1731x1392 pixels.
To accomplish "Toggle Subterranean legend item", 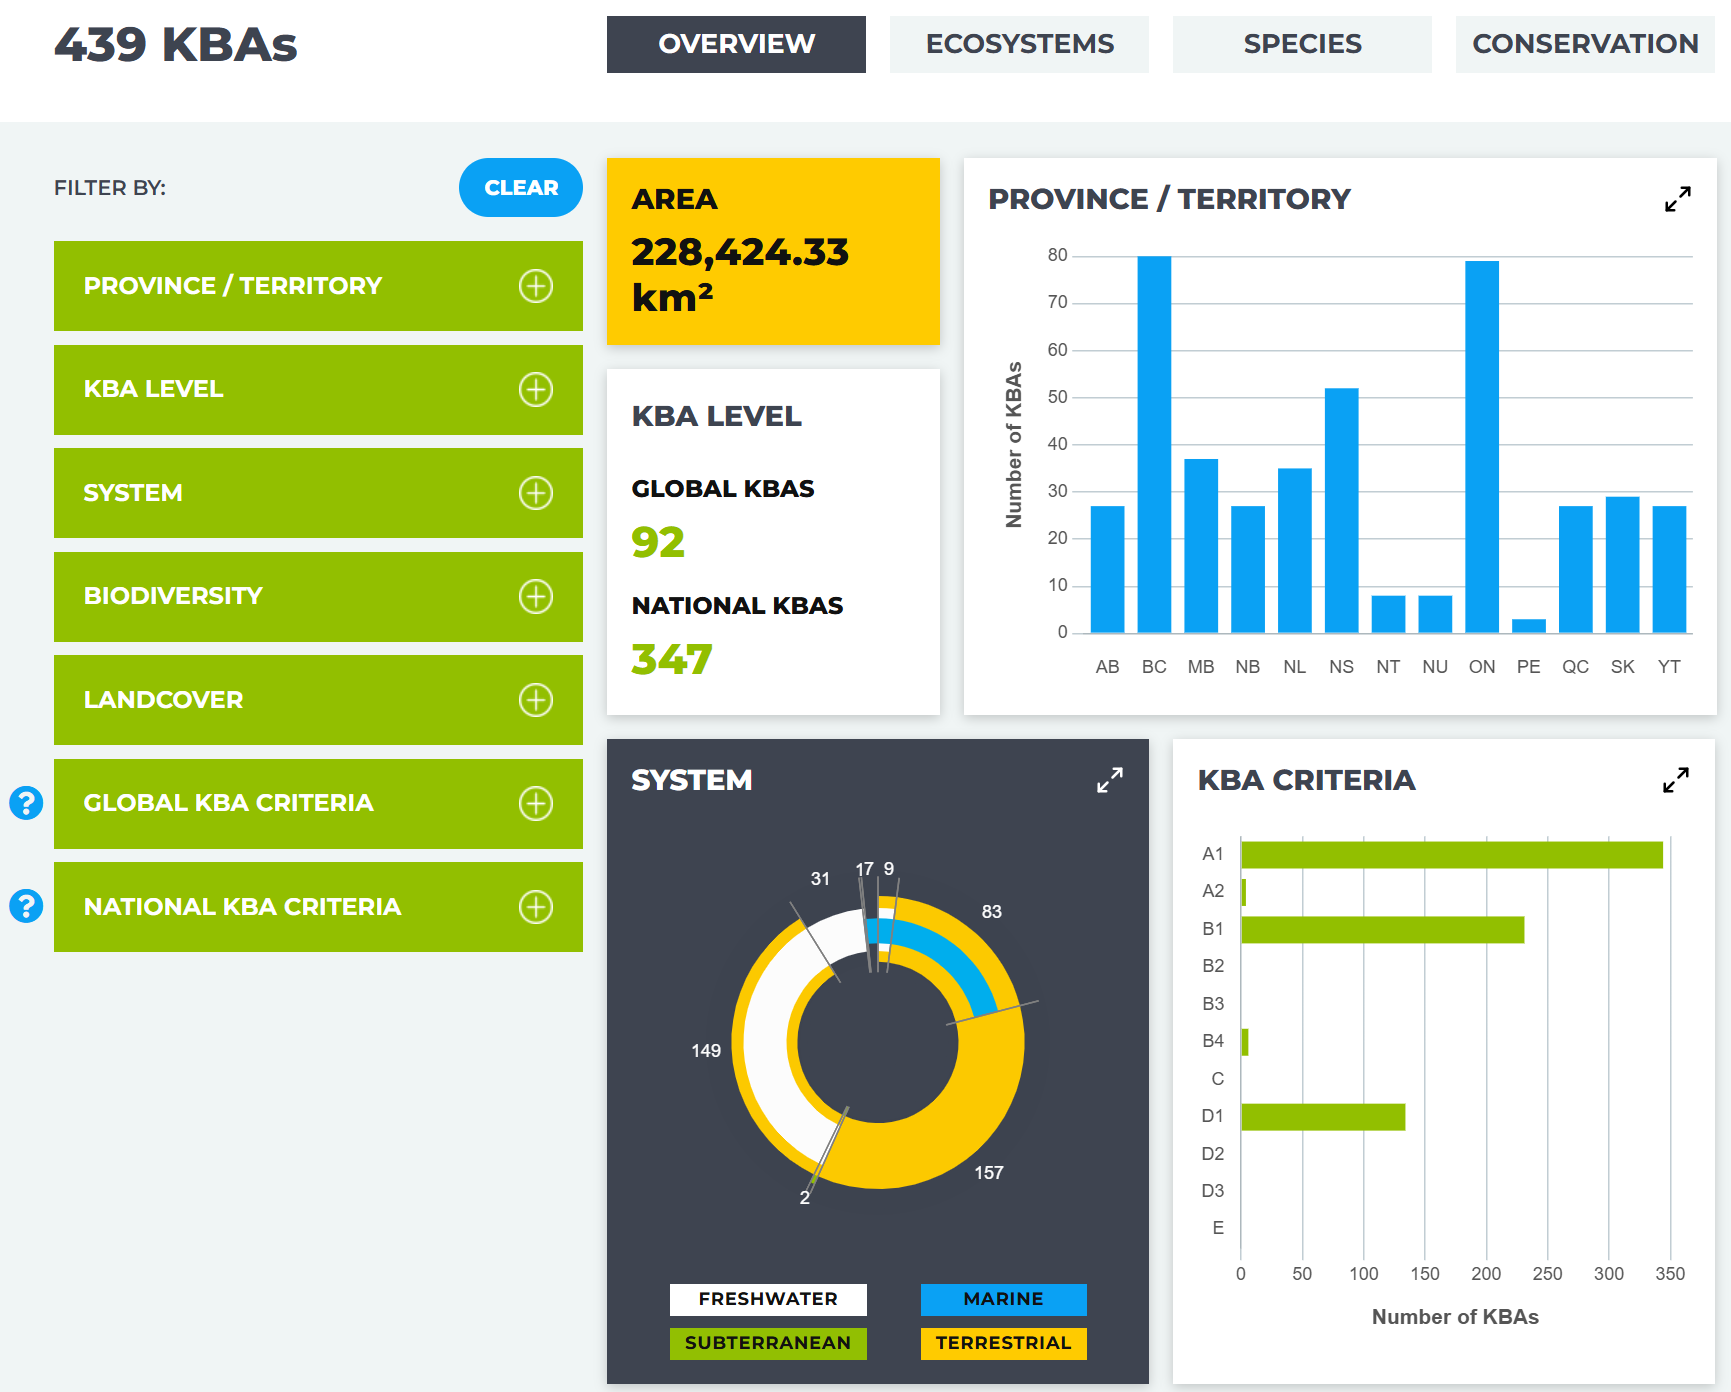I will click(768, 1343).
